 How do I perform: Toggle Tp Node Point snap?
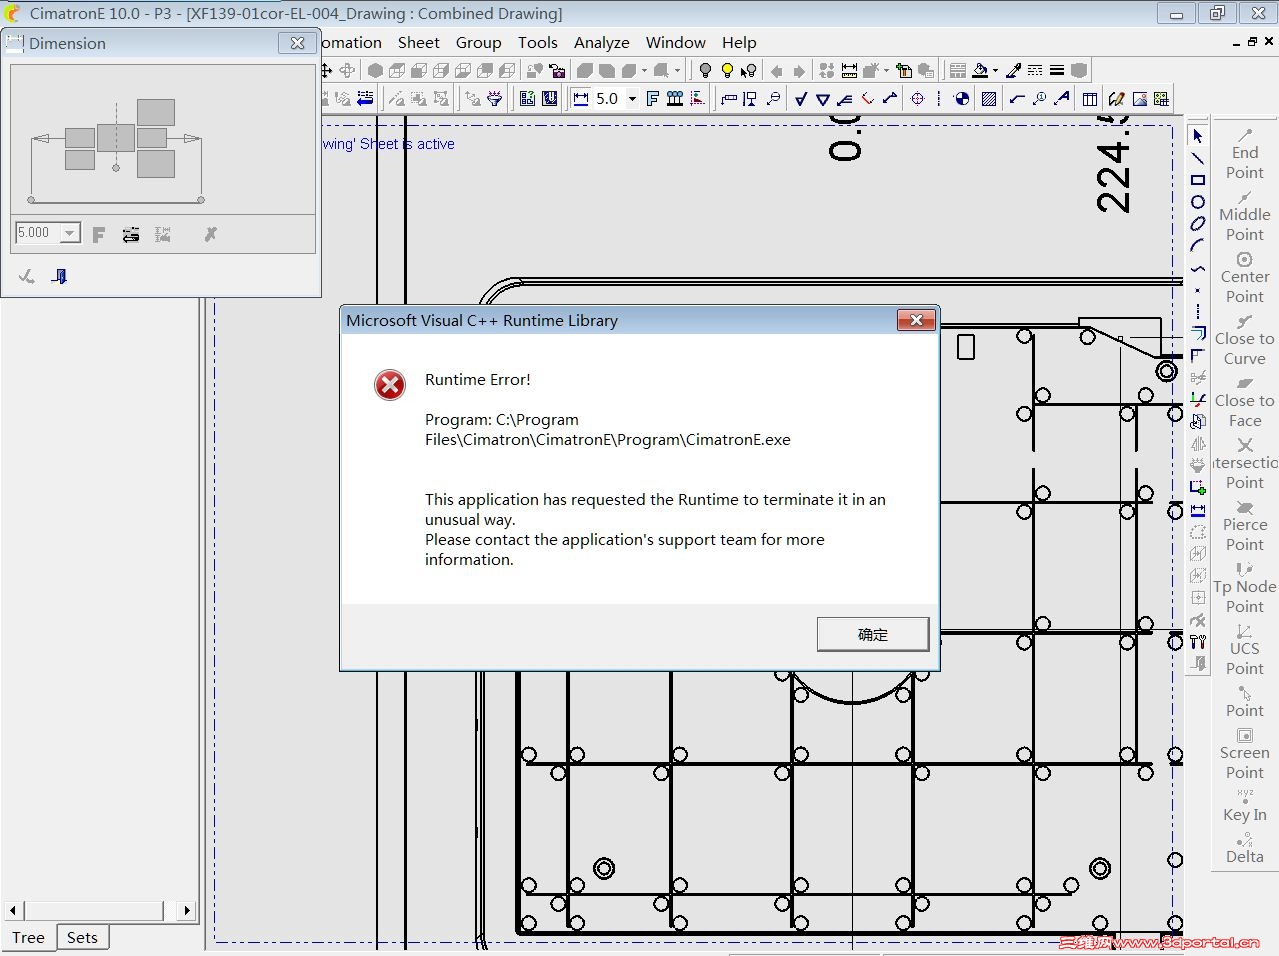(x=1245, y=587)
